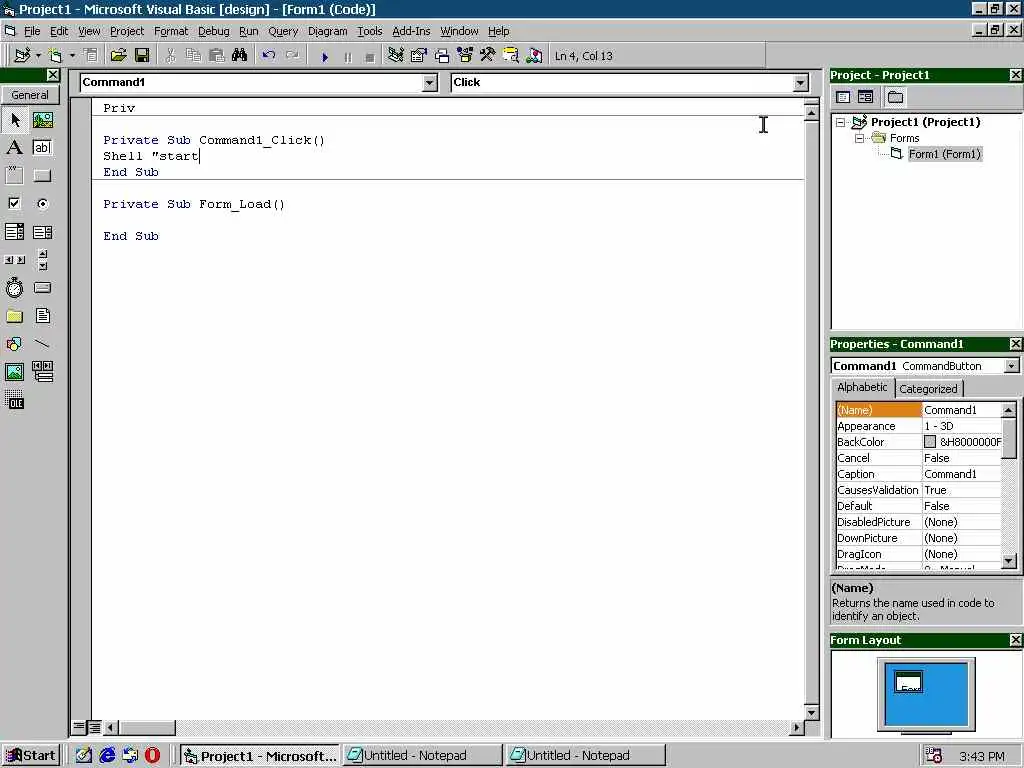Open the Click procedure dropdown
This screenshot has height=768, width=1024.
click(x=801, y=83)
